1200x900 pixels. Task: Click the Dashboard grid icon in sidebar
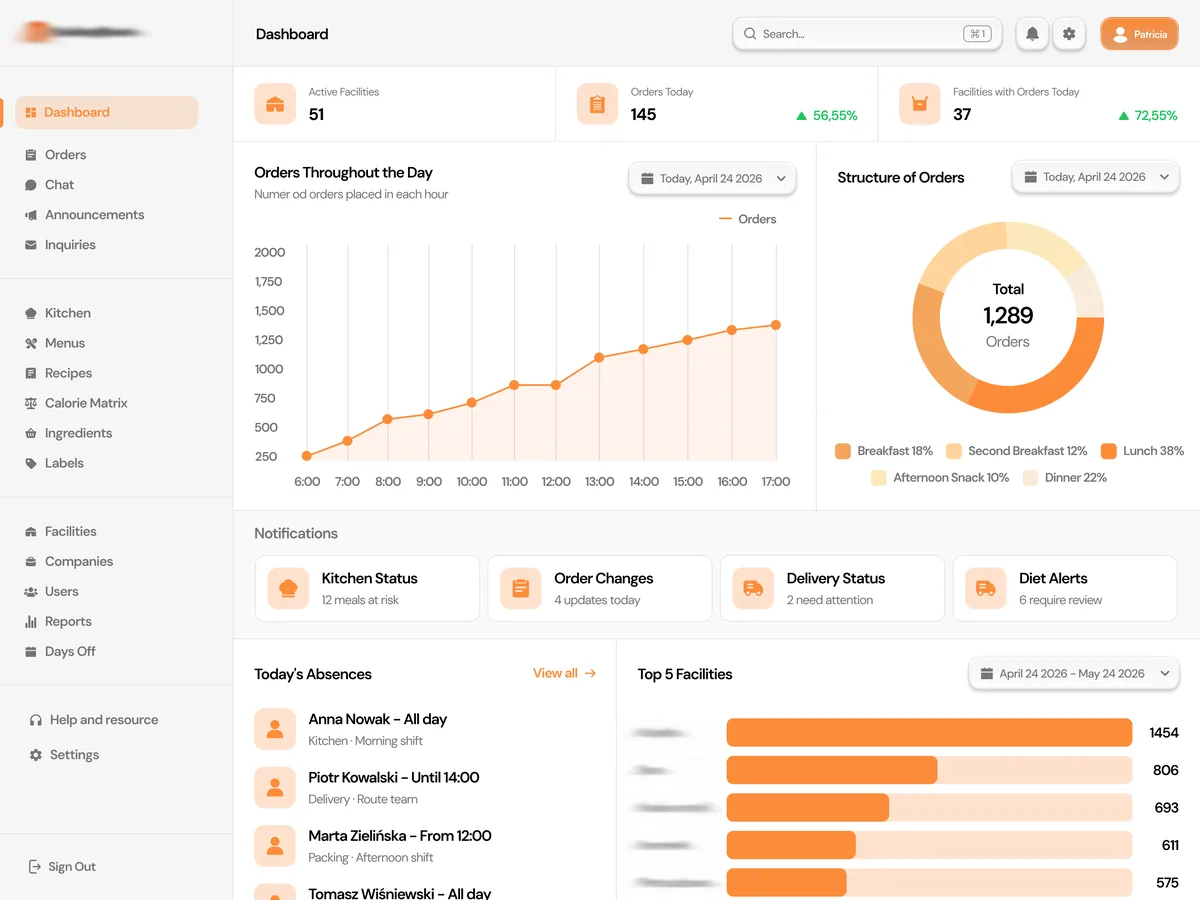31,113
